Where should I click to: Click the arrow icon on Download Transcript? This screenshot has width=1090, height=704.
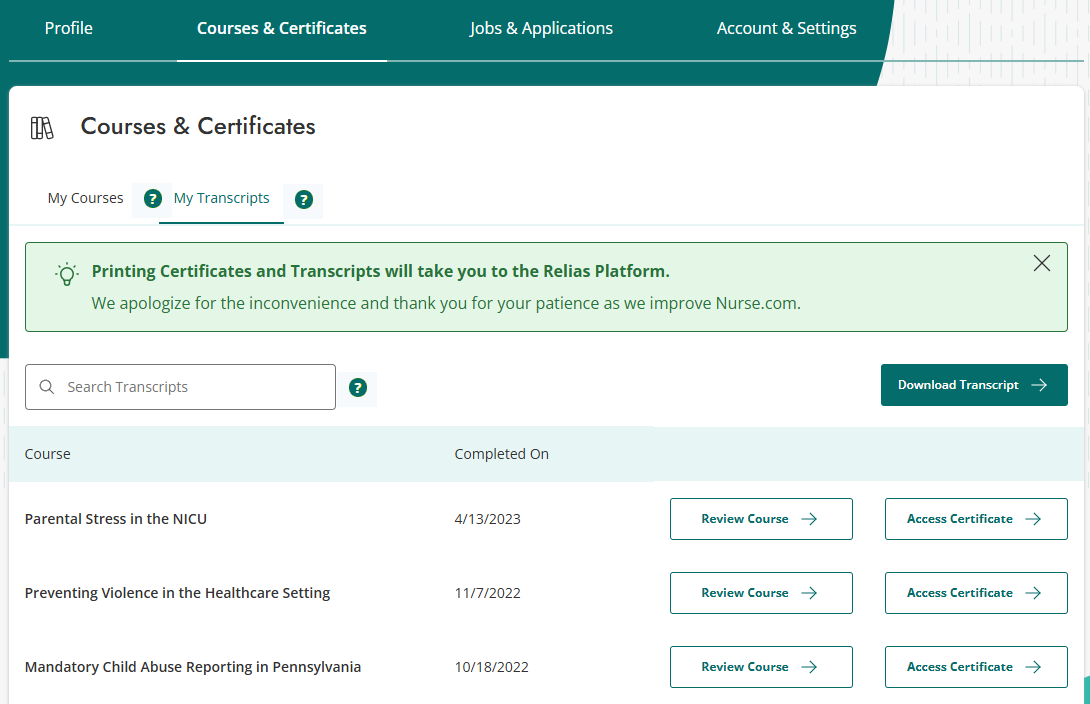coord(1038,385)
